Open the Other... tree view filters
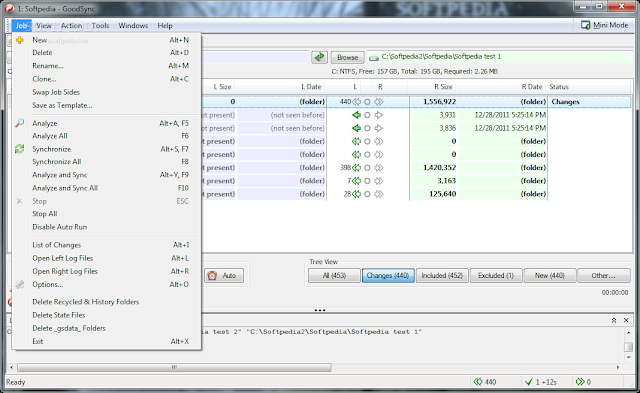This screenshot has width=640, height=393. 603,275
